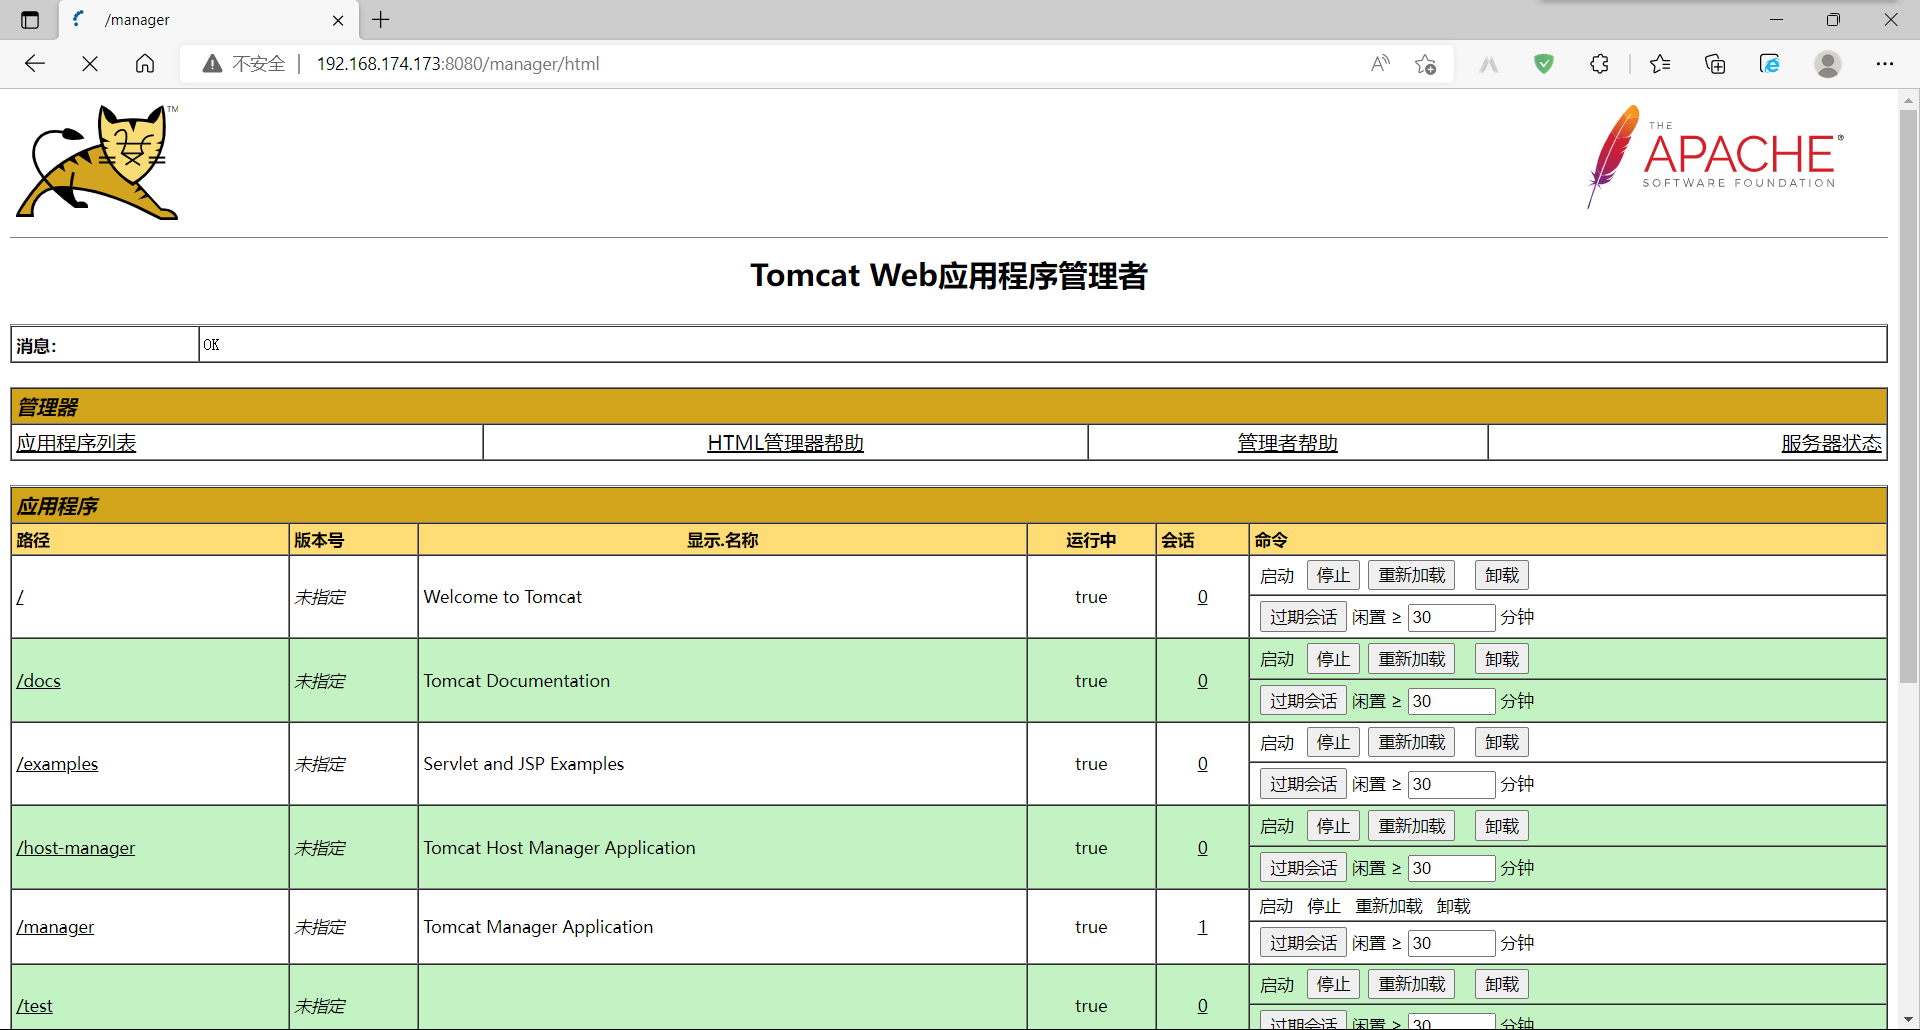The width and height of the screenshot is (1920, 1030).
Task: Open the tab actions menu icon
Action: point(30,20)
